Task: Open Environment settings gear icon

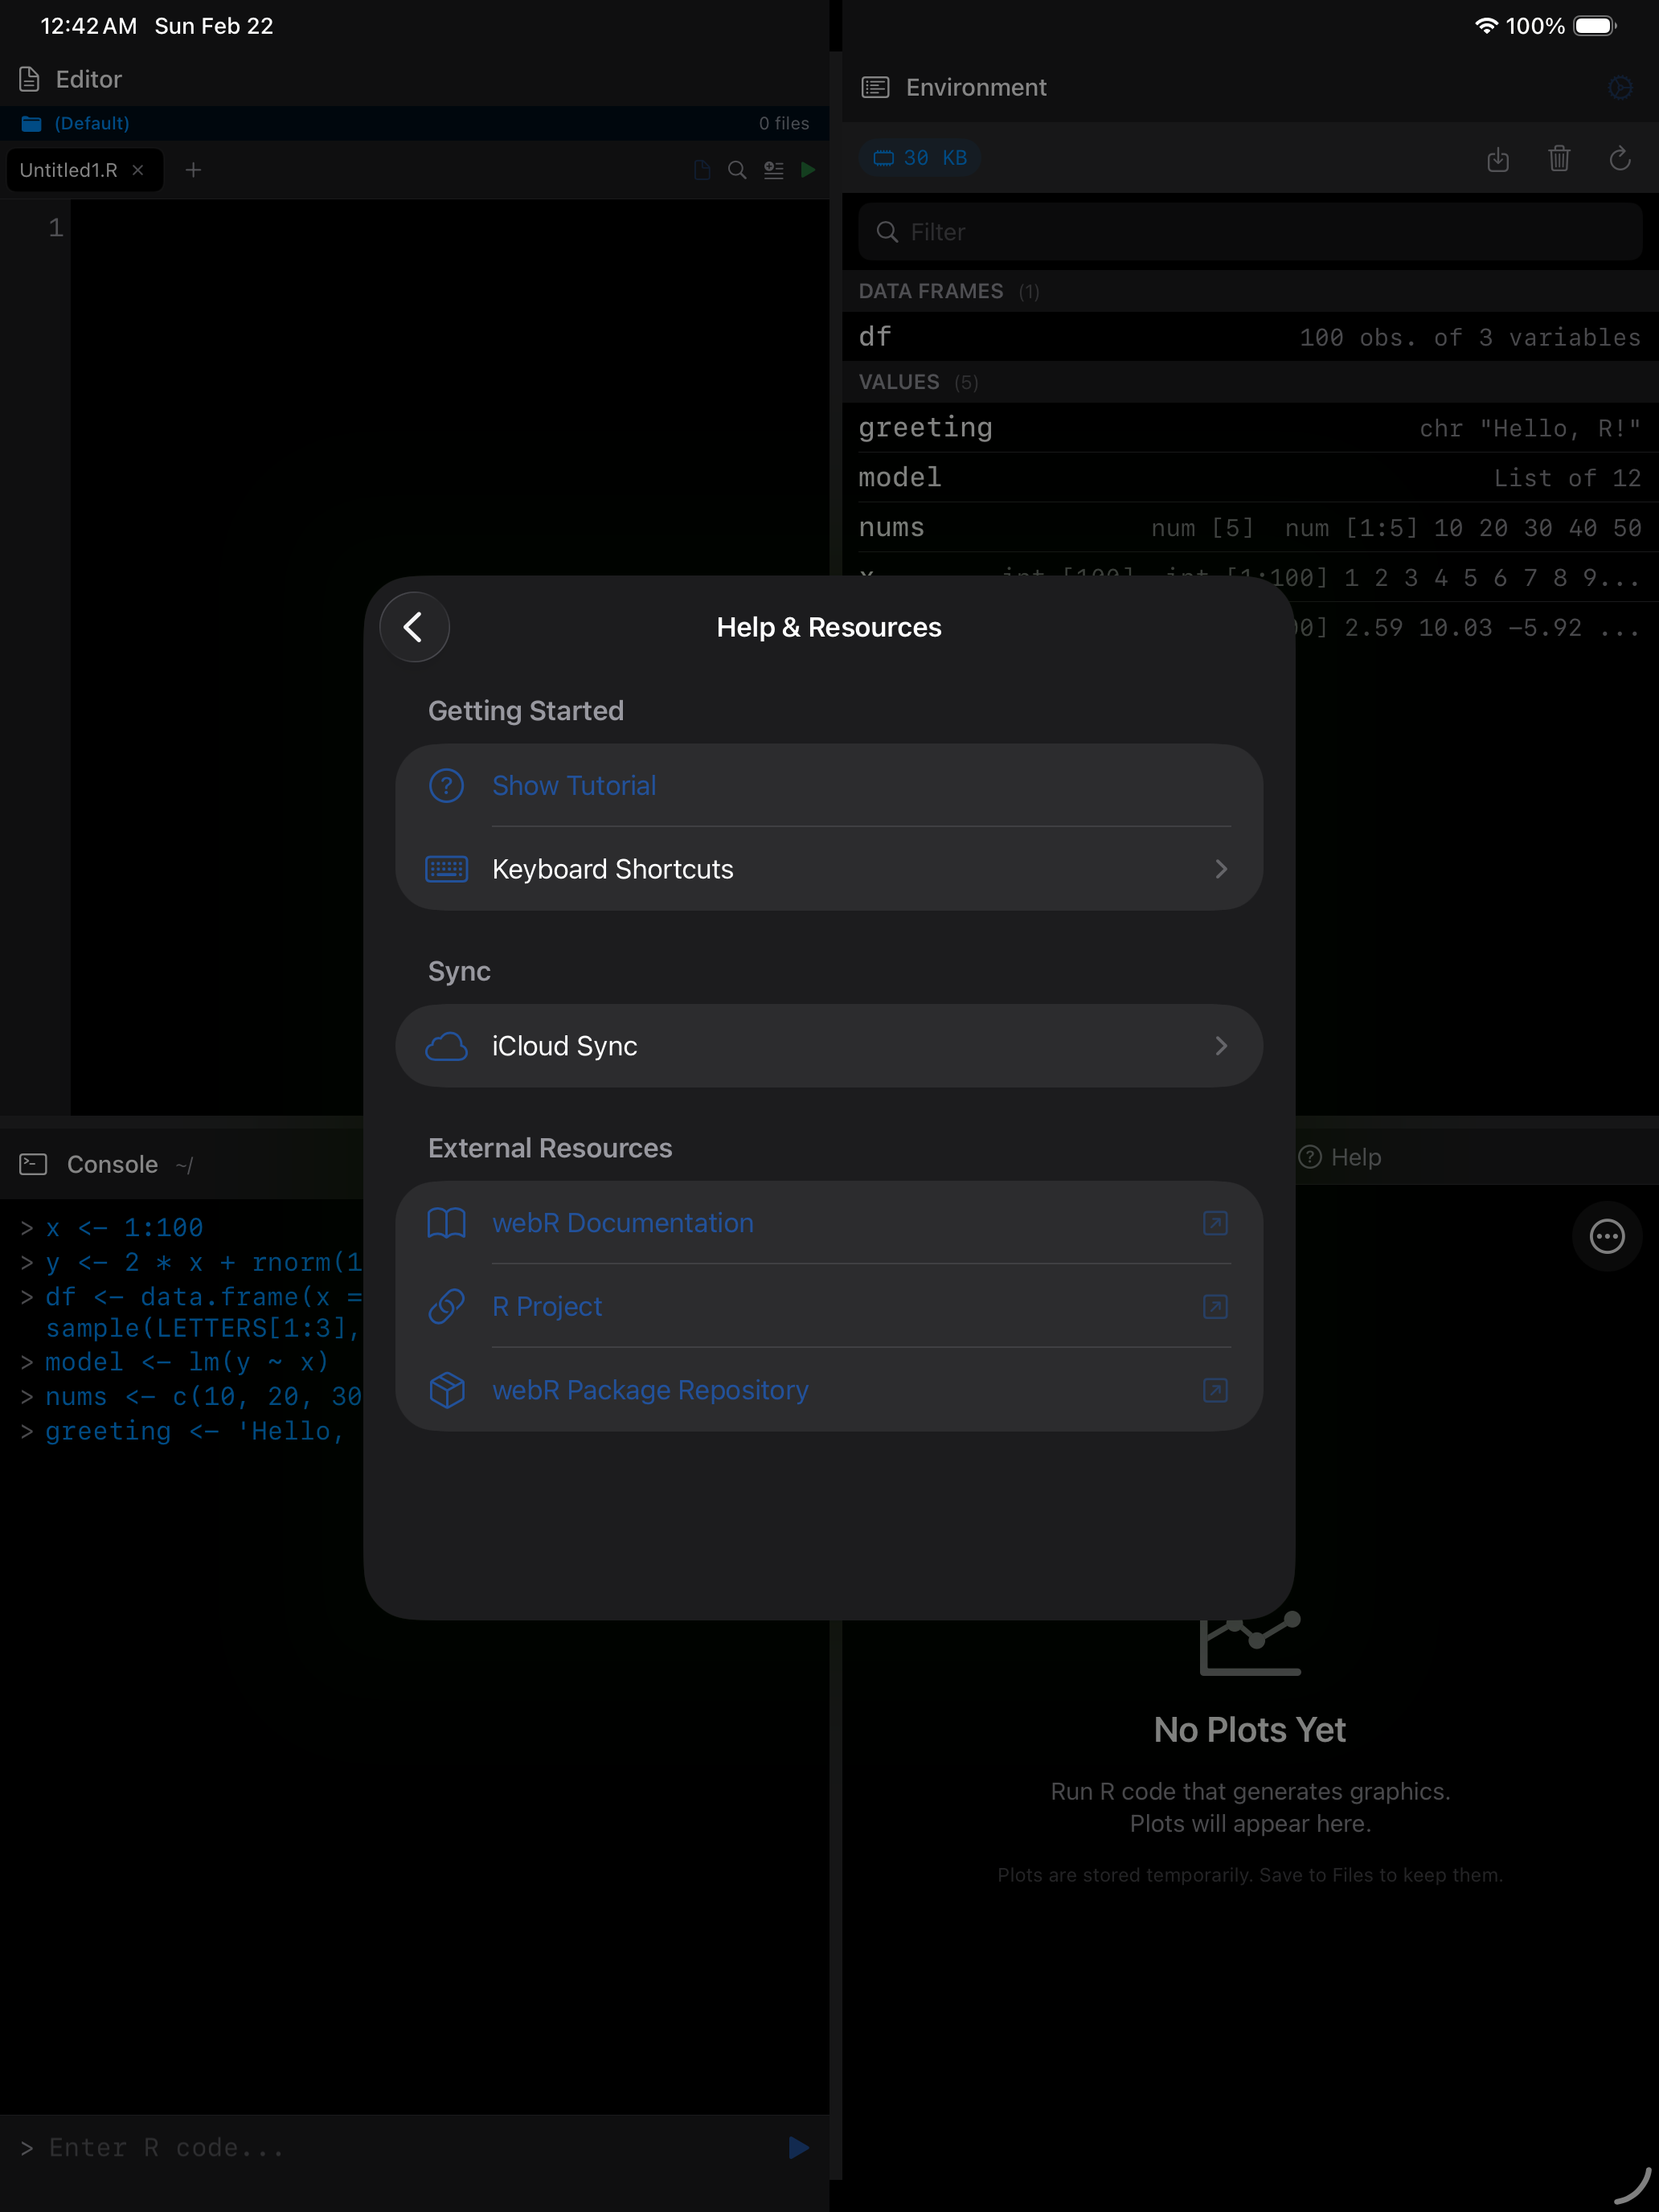Action: [x=1620, y=88]
